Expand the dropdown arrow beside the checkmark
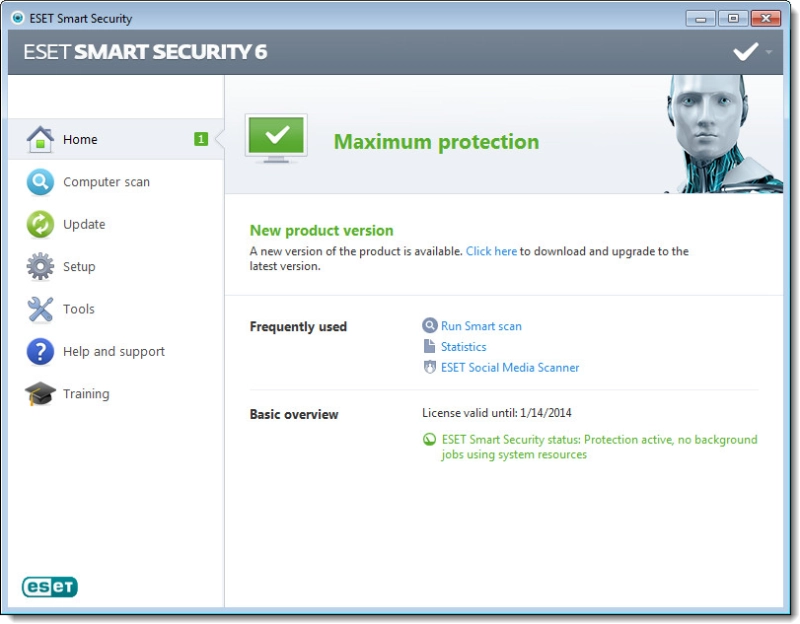The width and height of the screenshot is (800, 624). tap(768, 52)
